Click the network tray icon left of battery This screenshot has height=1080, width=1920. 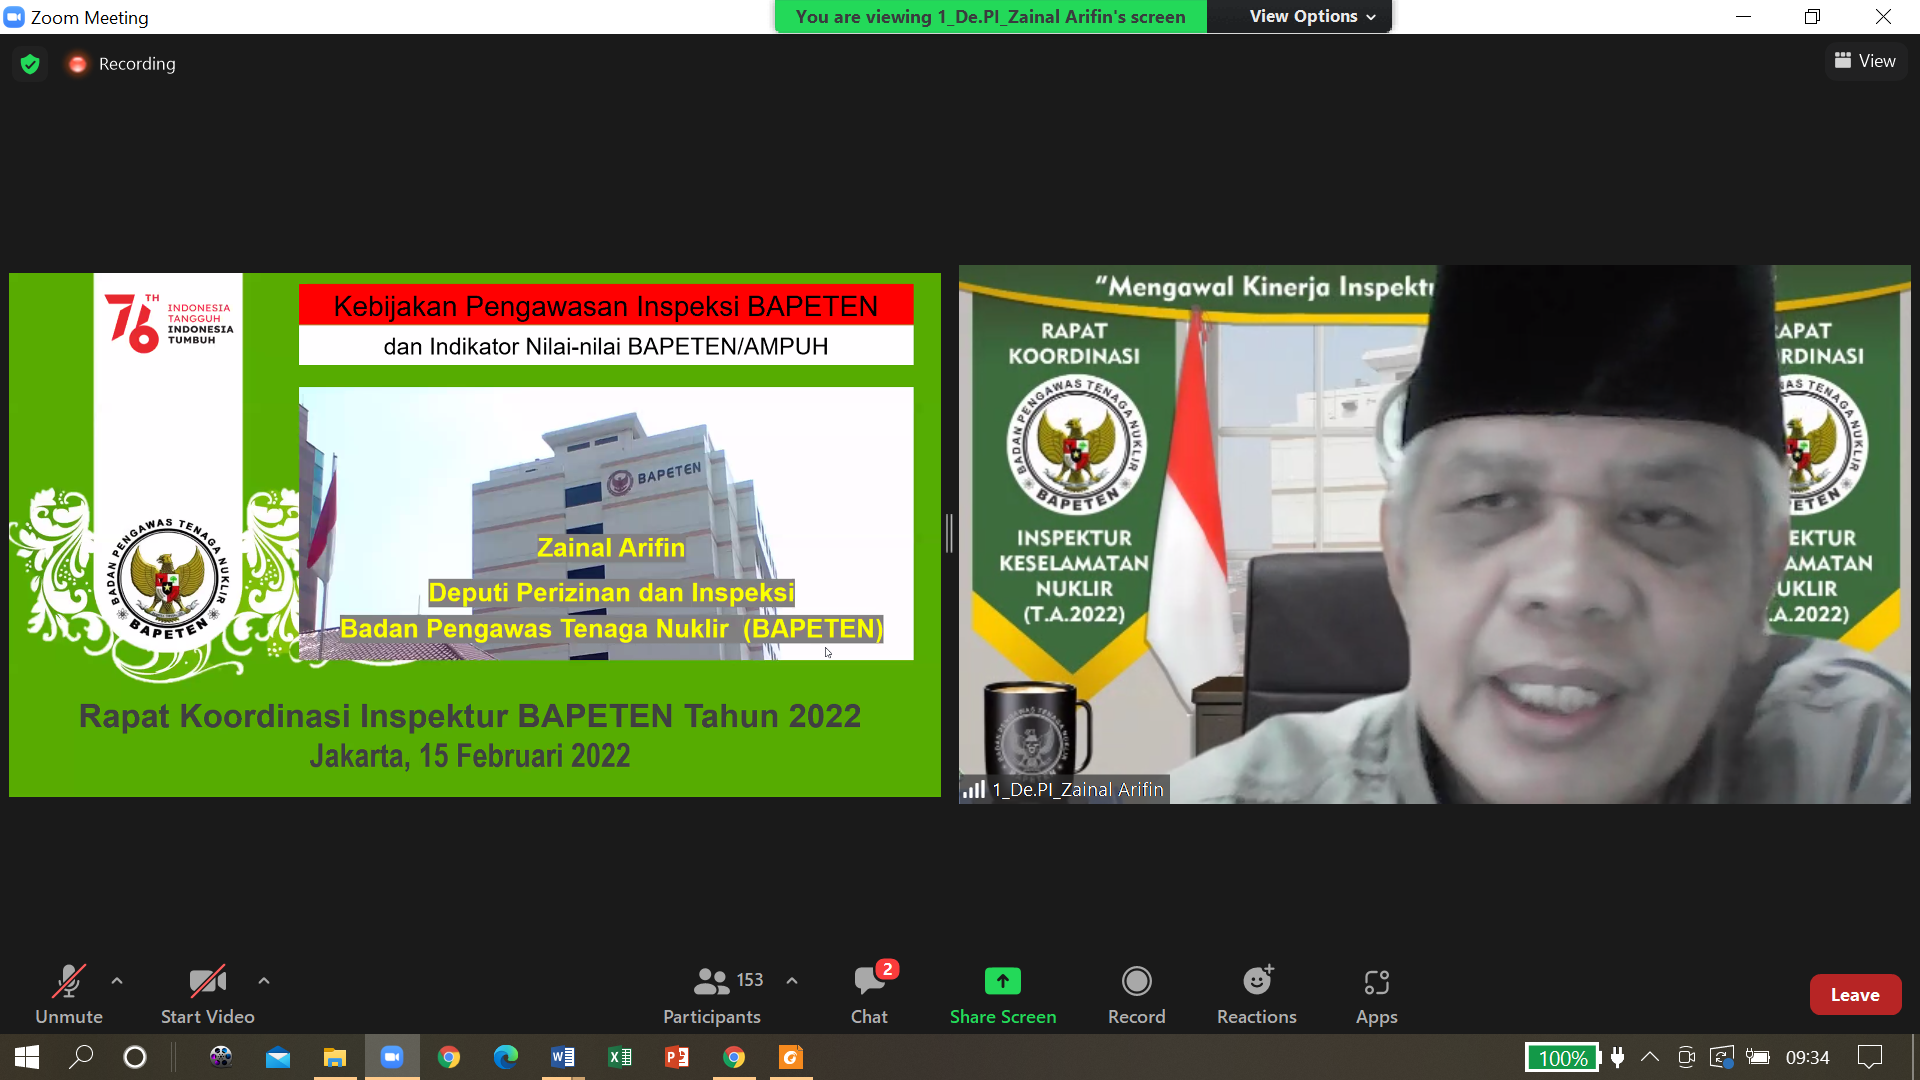(1722, 1057)
